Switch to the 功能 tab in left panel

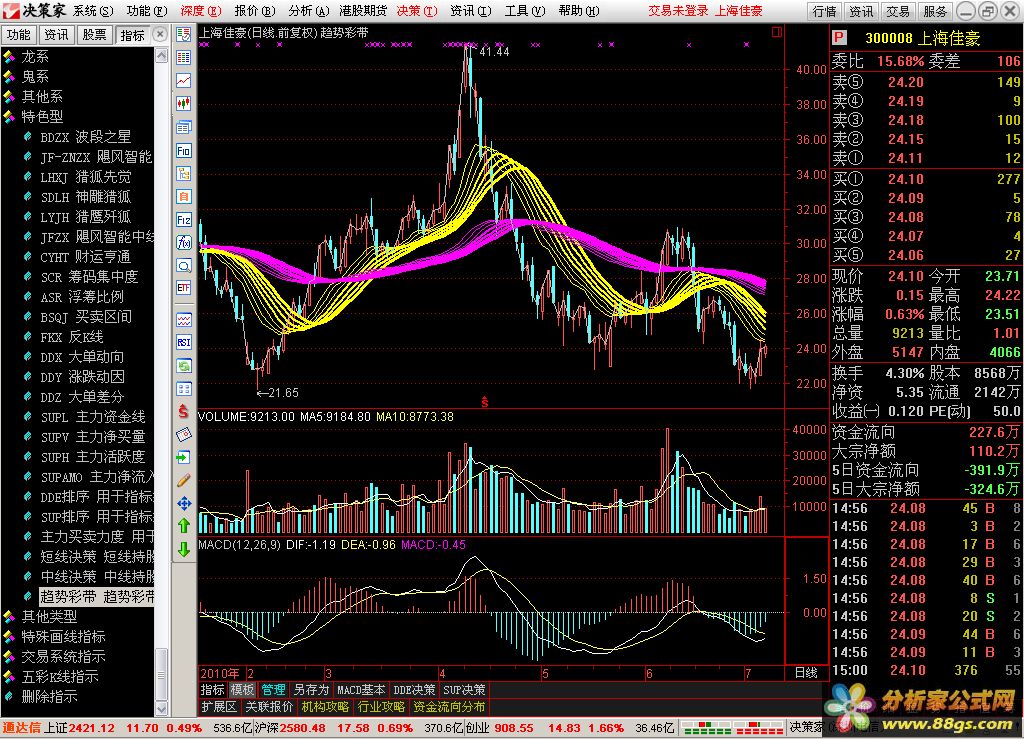pos(19,35)
